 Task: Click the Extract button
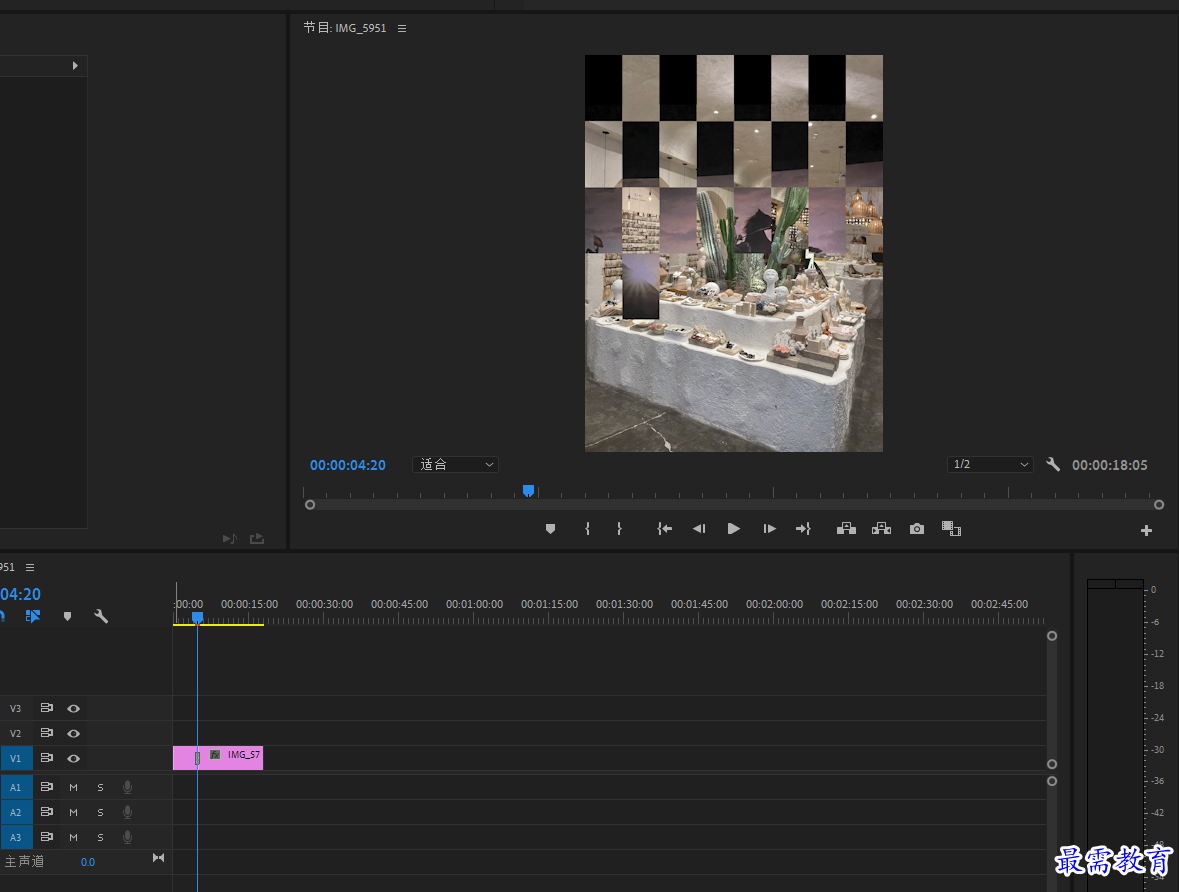881,529
